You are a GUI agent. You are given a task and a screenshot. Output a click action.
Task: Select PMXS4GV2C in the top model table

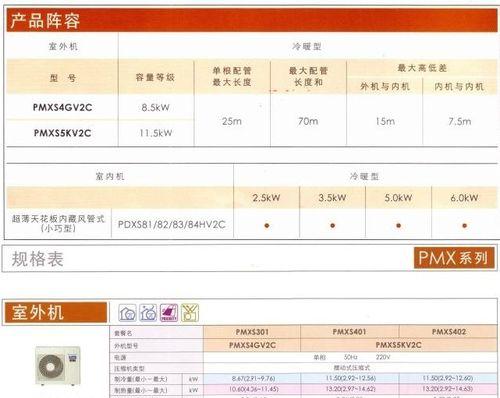62,107
